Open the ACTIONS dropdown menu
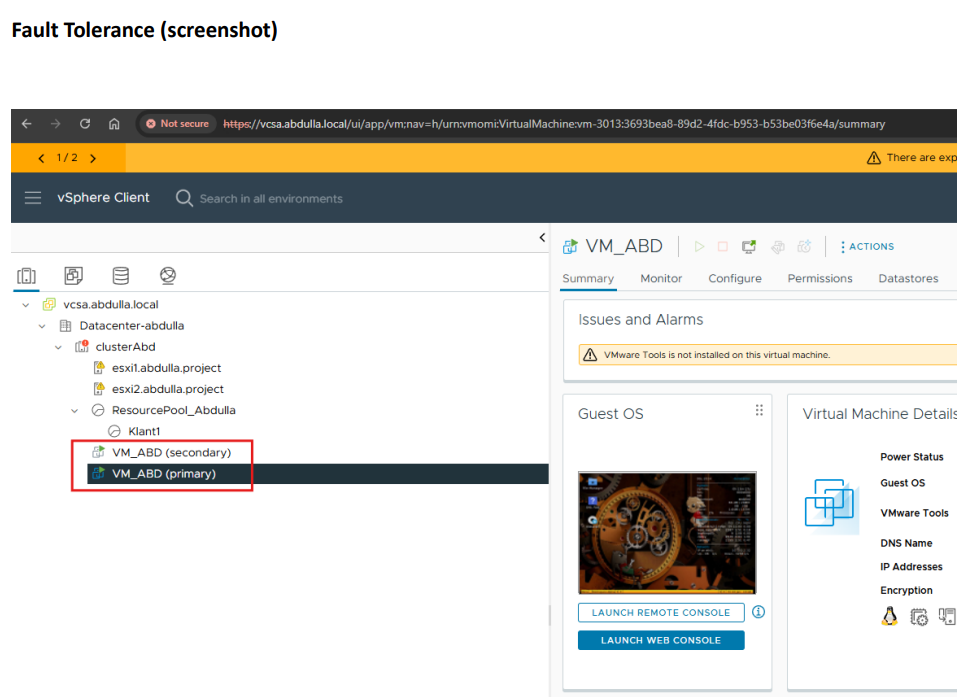The height and width of the screenshot is (697, 968). 867,246
